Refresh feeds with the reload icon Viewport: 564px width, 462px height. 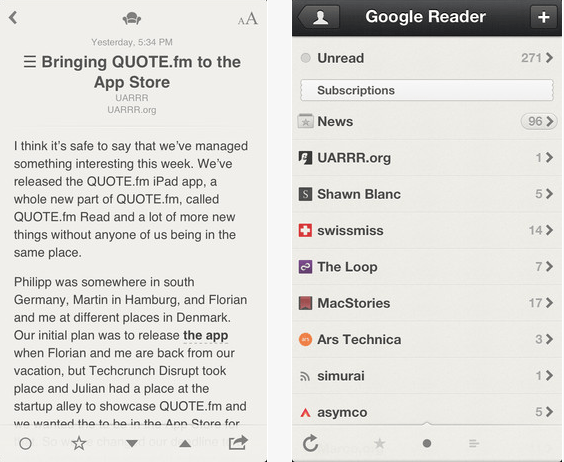pos(310,443)
